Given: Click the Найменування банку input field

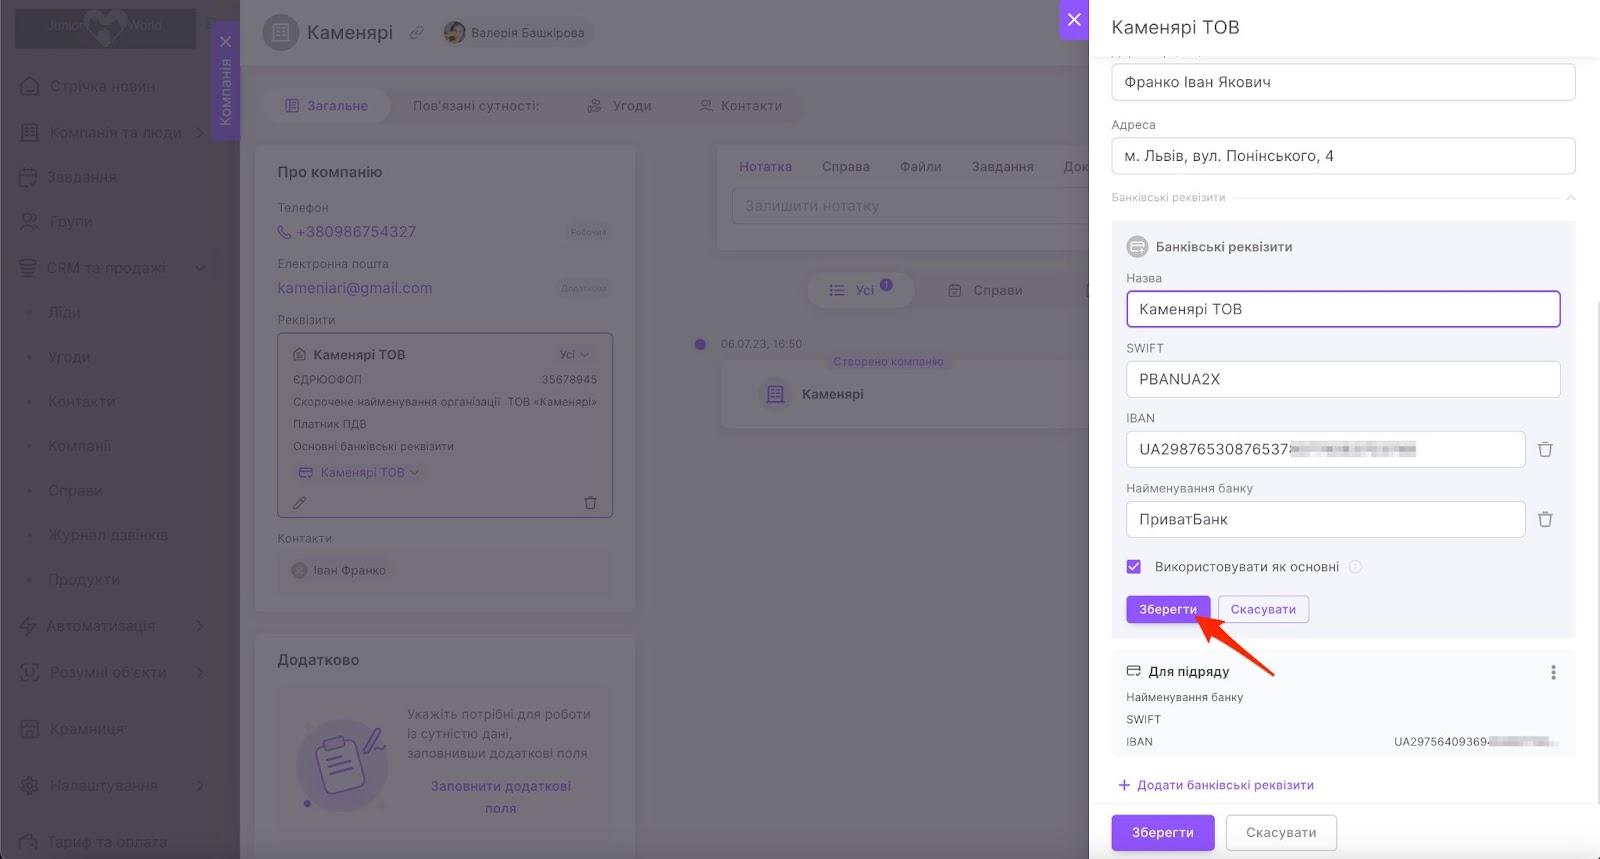Looking at the screenshot, I should [x=1325, y=519].
